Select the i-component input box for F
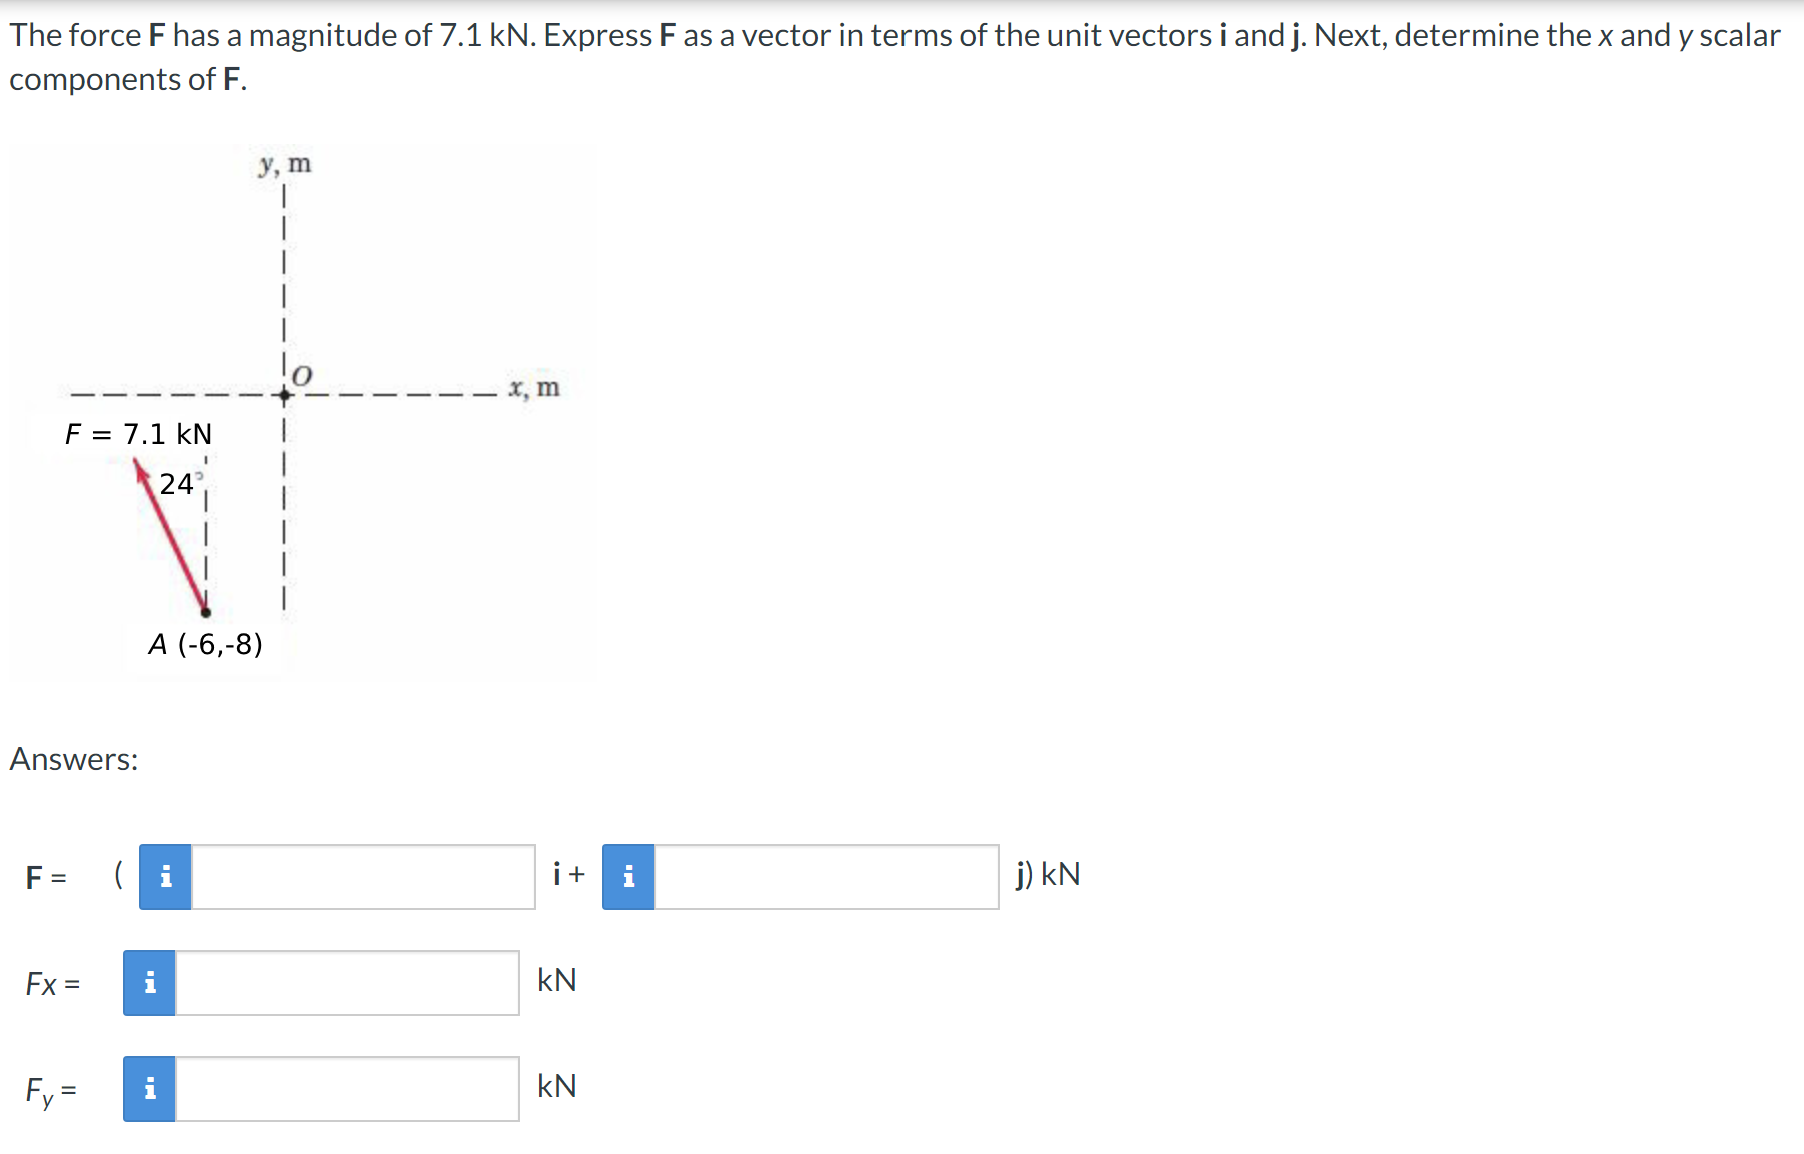Image resolution: width=1804 pixels, height=1154 pixels. coord(360,875)
